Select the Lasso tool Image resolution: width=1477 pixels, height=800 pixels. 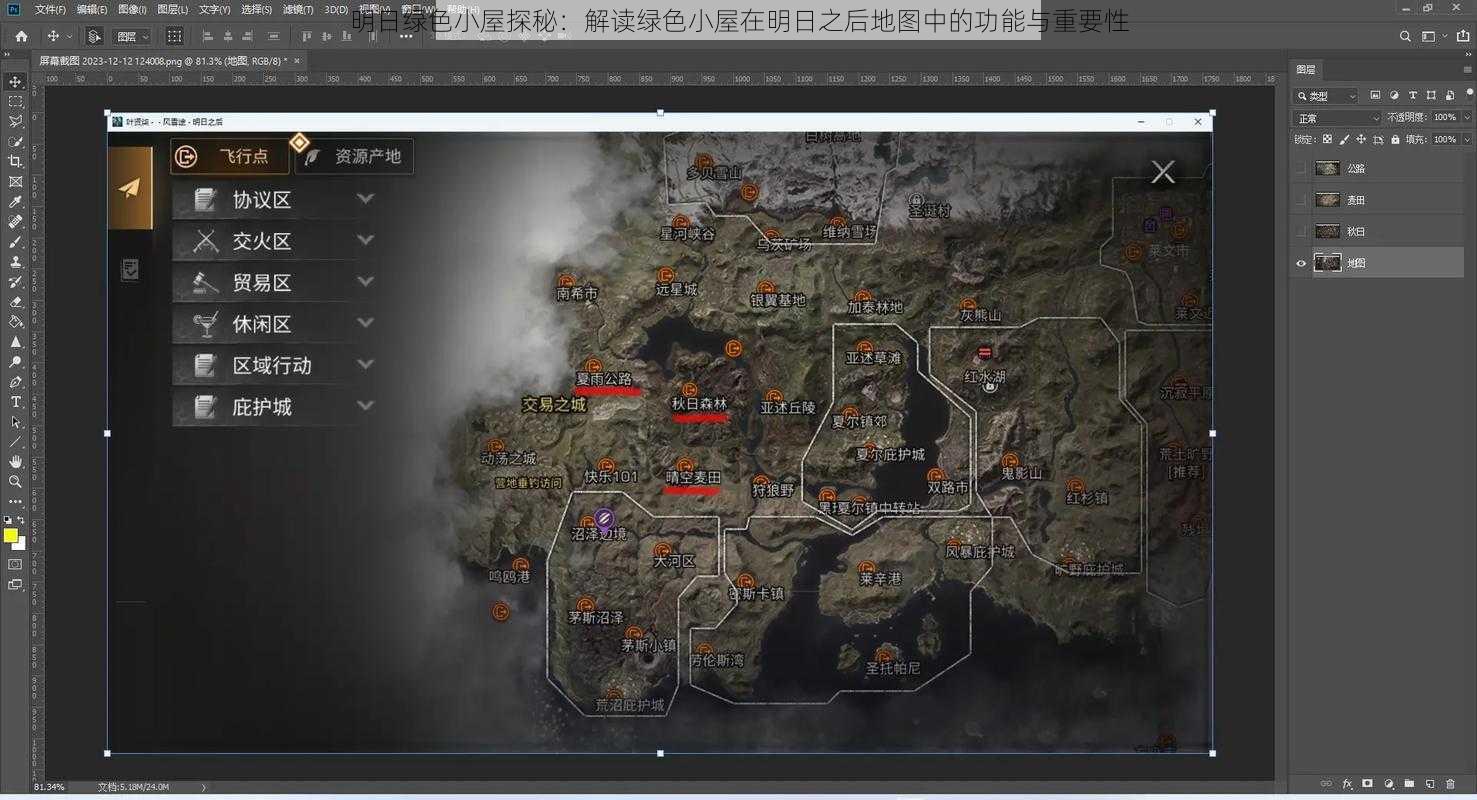click(x=15, y=122)
